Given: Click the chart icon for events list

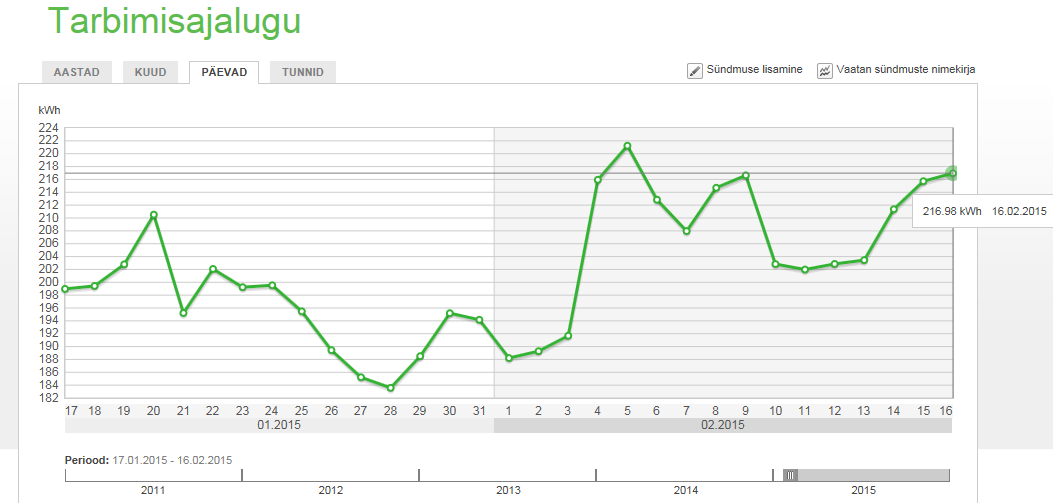Looking at the screenshot, I should [825, 71].
